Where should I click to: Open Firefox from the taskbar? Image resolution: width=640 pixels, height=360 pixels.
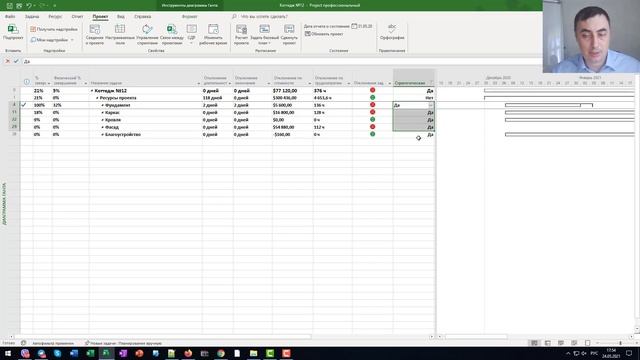point(188,353)
